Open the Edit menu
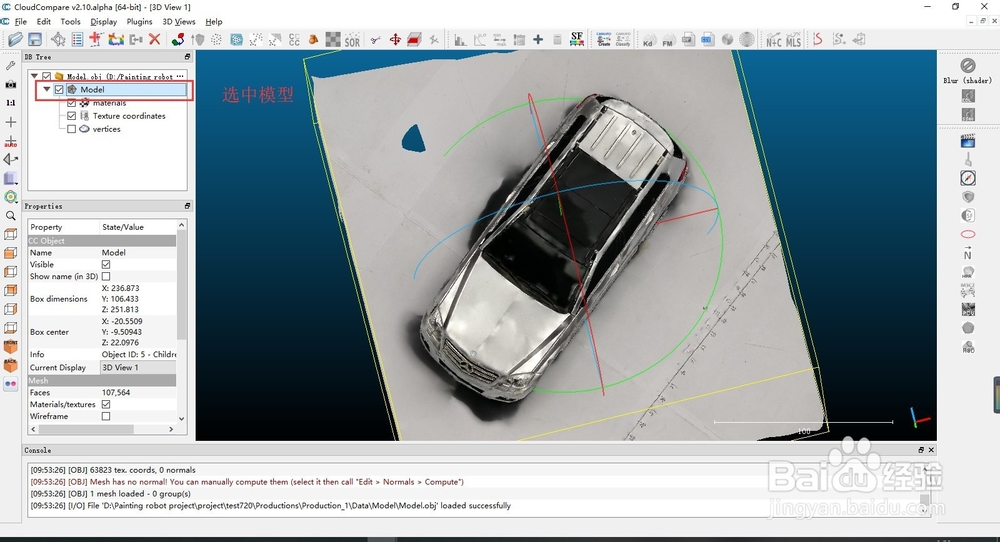1000x542 pixels. coord(43,22)
